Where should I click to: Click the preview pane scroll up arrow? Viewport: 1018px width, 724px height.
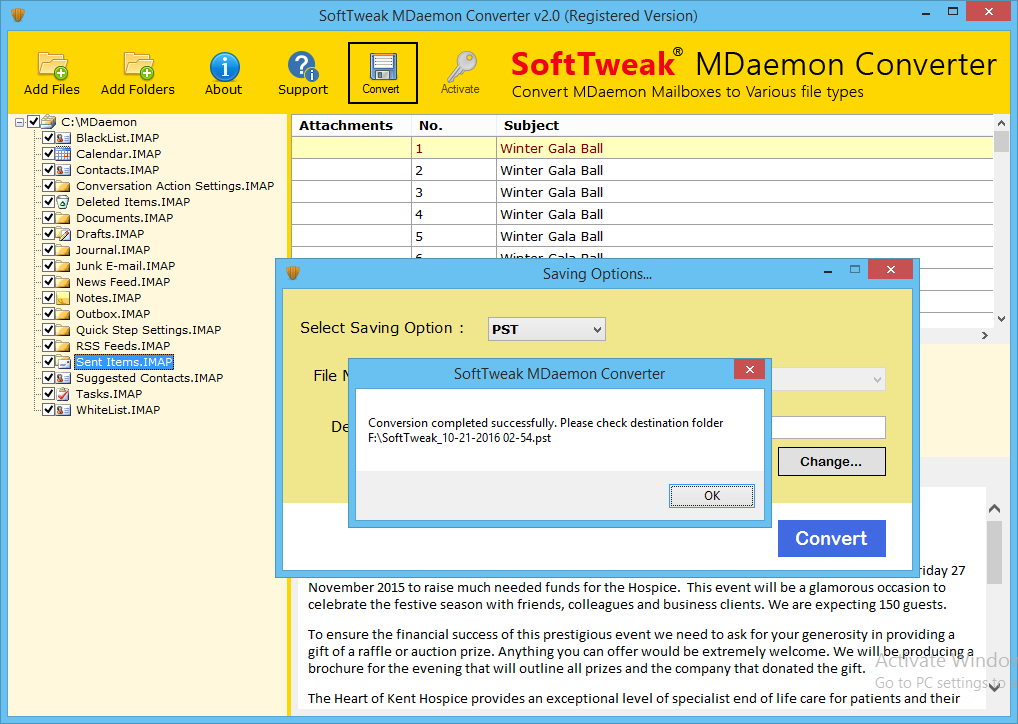994,509
